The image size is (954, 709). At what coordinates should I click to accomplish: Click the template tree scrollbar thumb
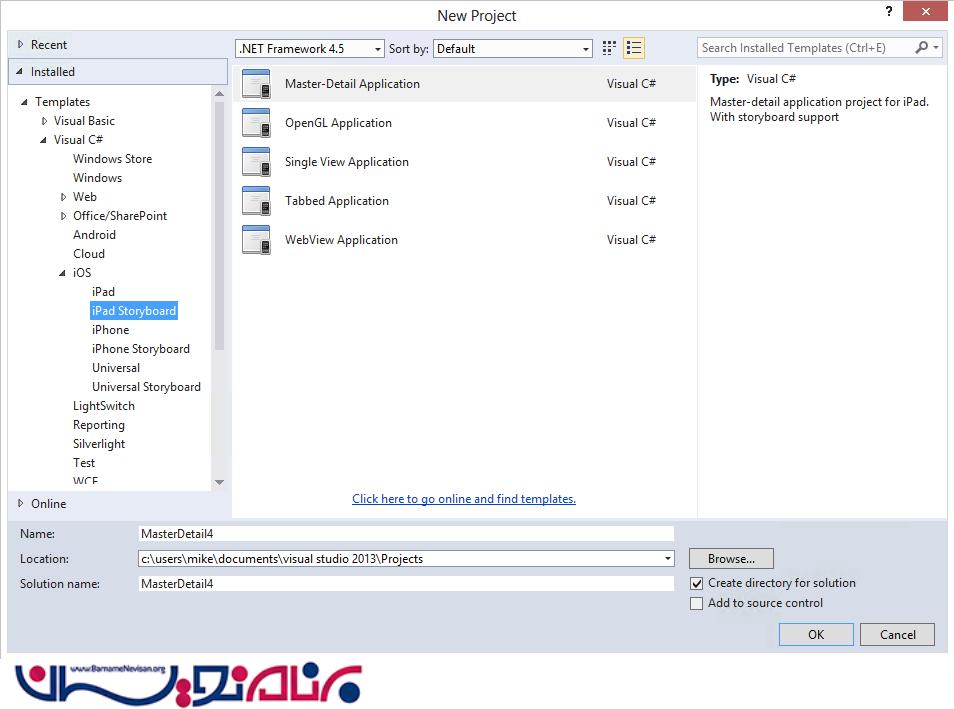(220, 226)
